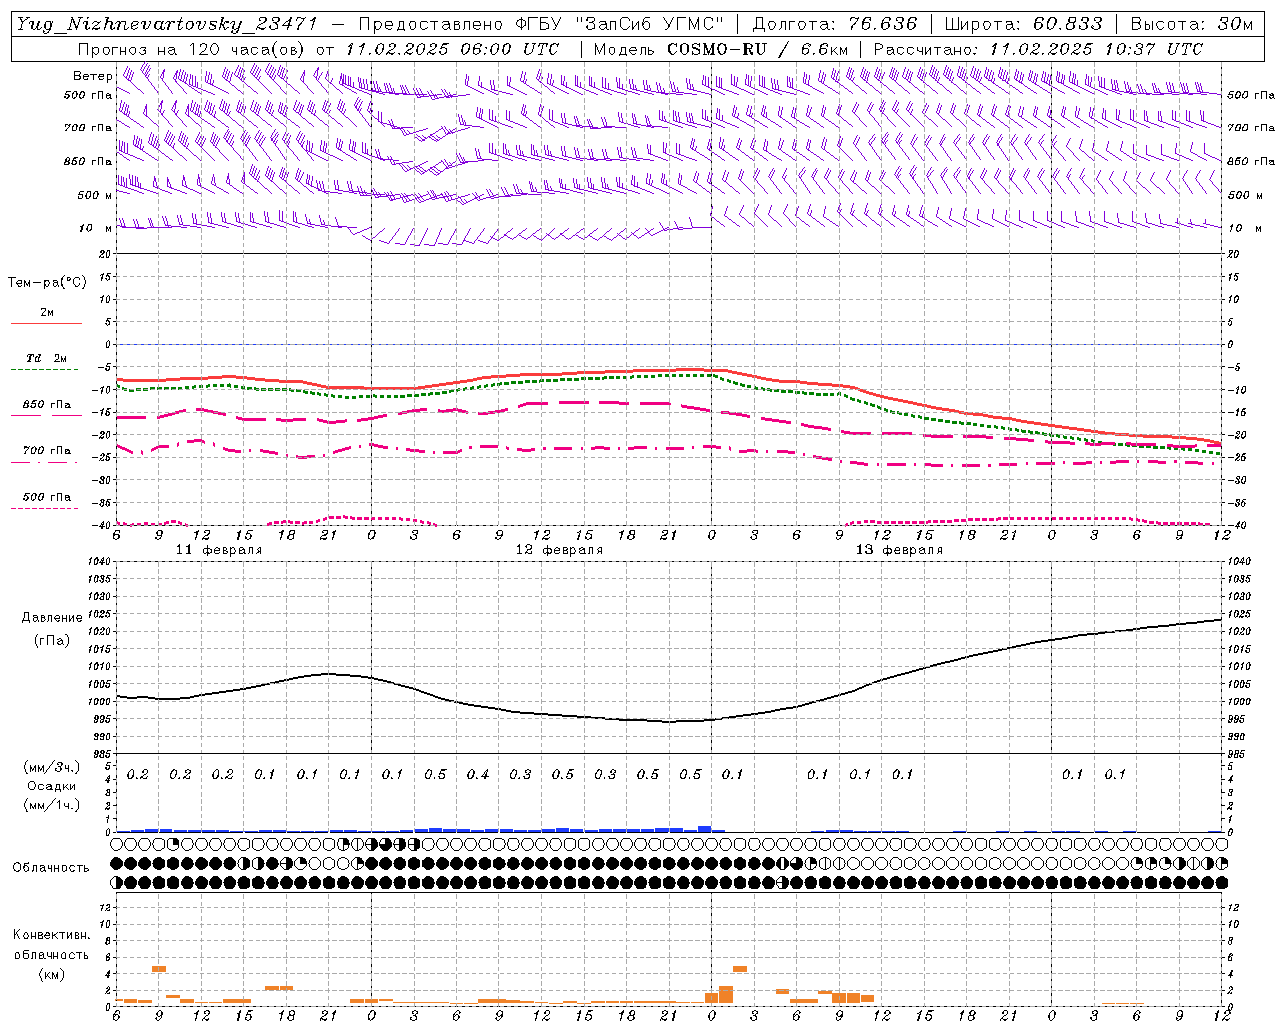Image resolution: width=1280 pixels, height=1024 pixels.
Task: Click the 850 гПа temperature legend entry
Action: pos(47,405)
